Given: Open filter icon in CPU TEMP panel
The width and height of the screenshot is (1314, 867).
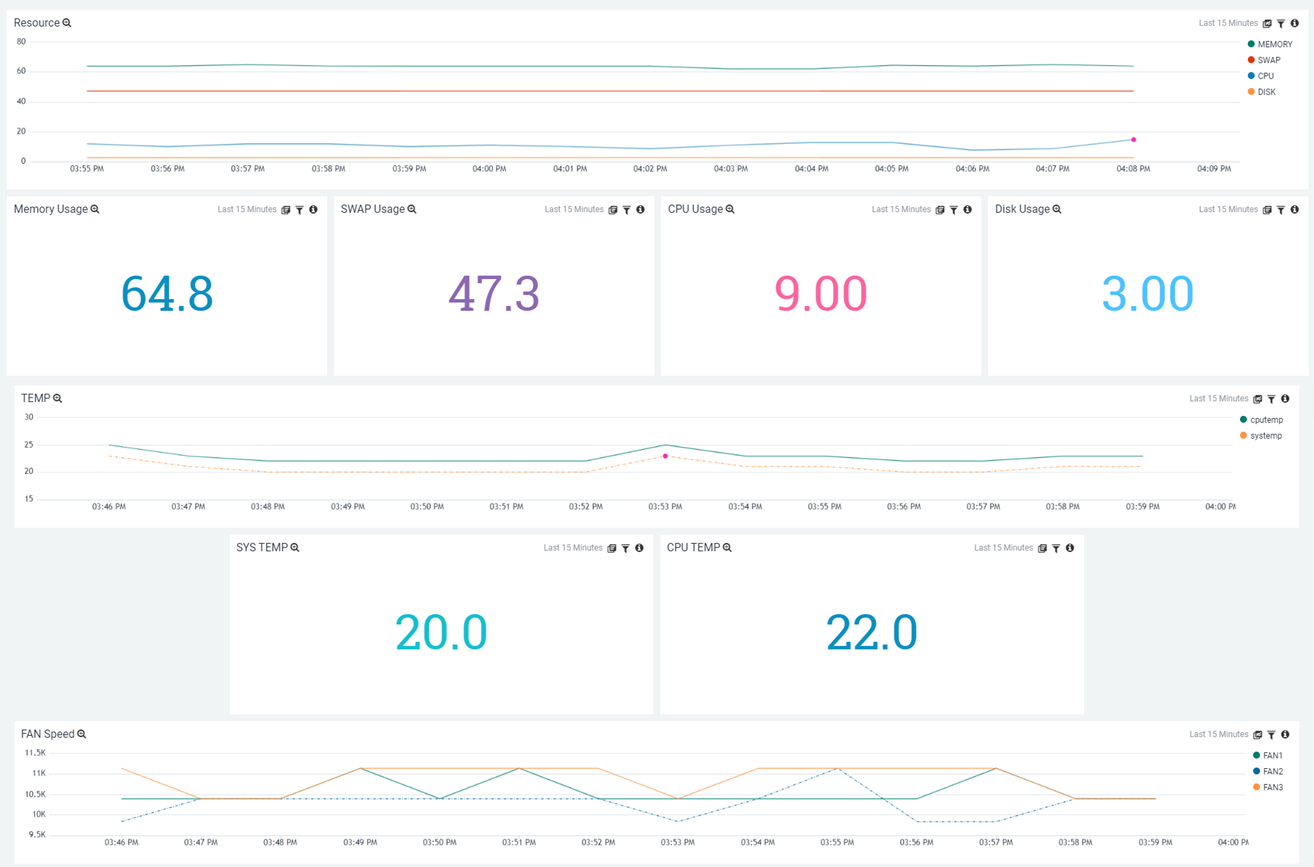Looking at the screenshot, I should coord(1056,548).
